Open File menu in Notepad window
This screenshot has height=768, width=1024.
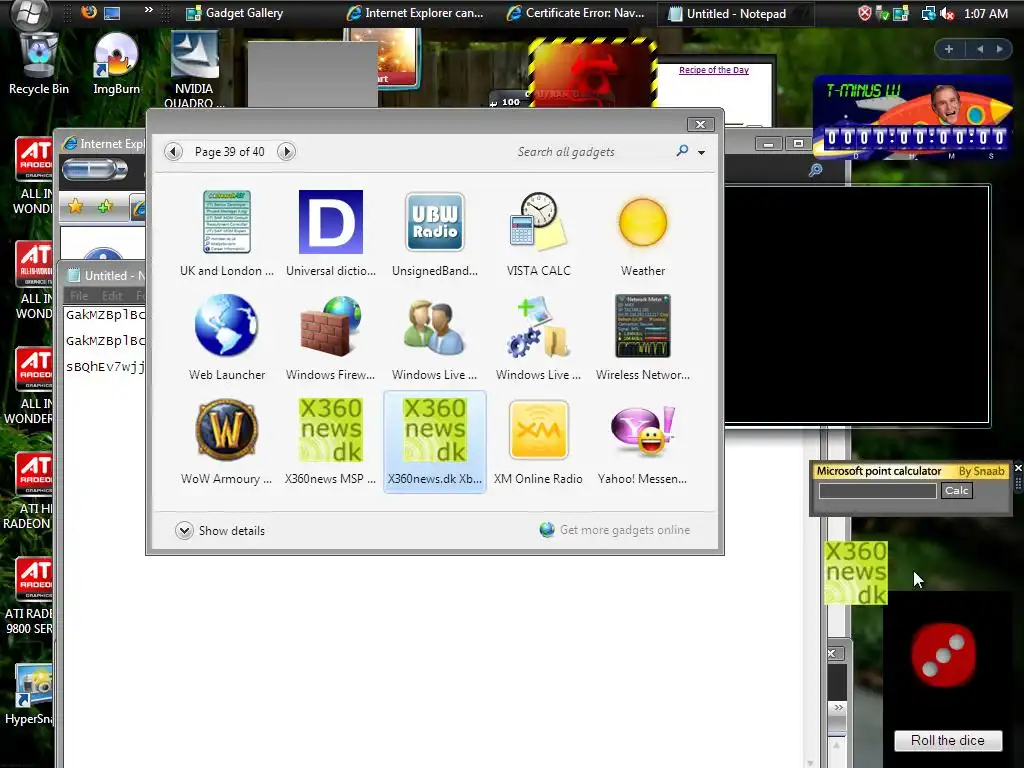pos(79,296)
